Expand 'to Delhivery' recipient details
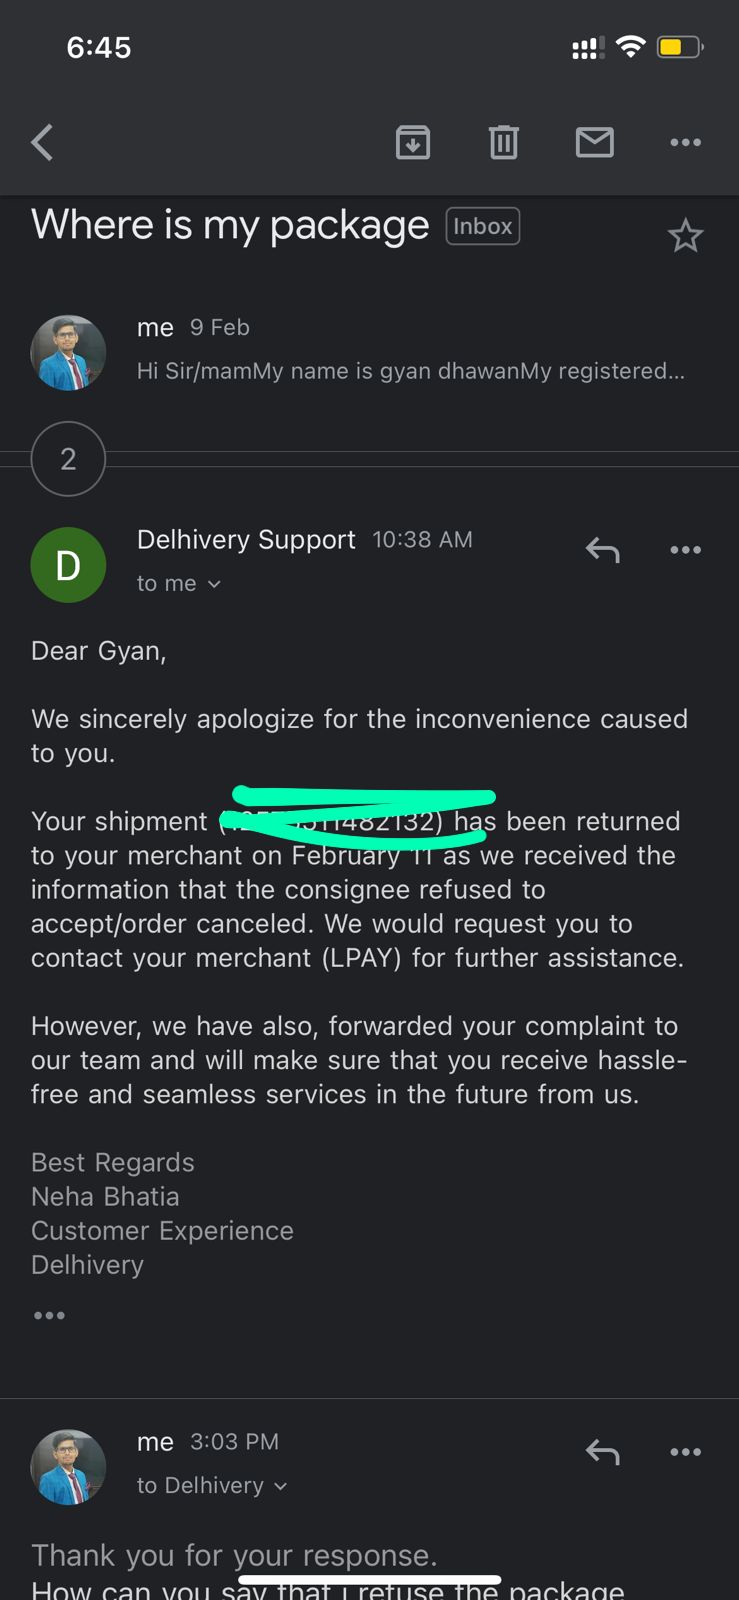The height and width of the screenshot is (1600, 739). pyautogui.click(x=212, y=1486)
